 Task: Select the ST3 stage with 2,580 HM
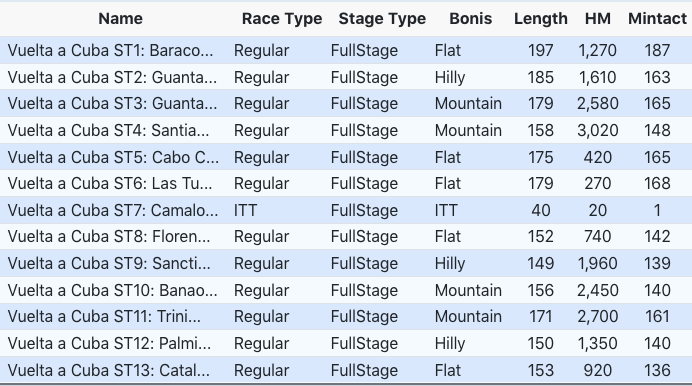[x=346, y=104]
